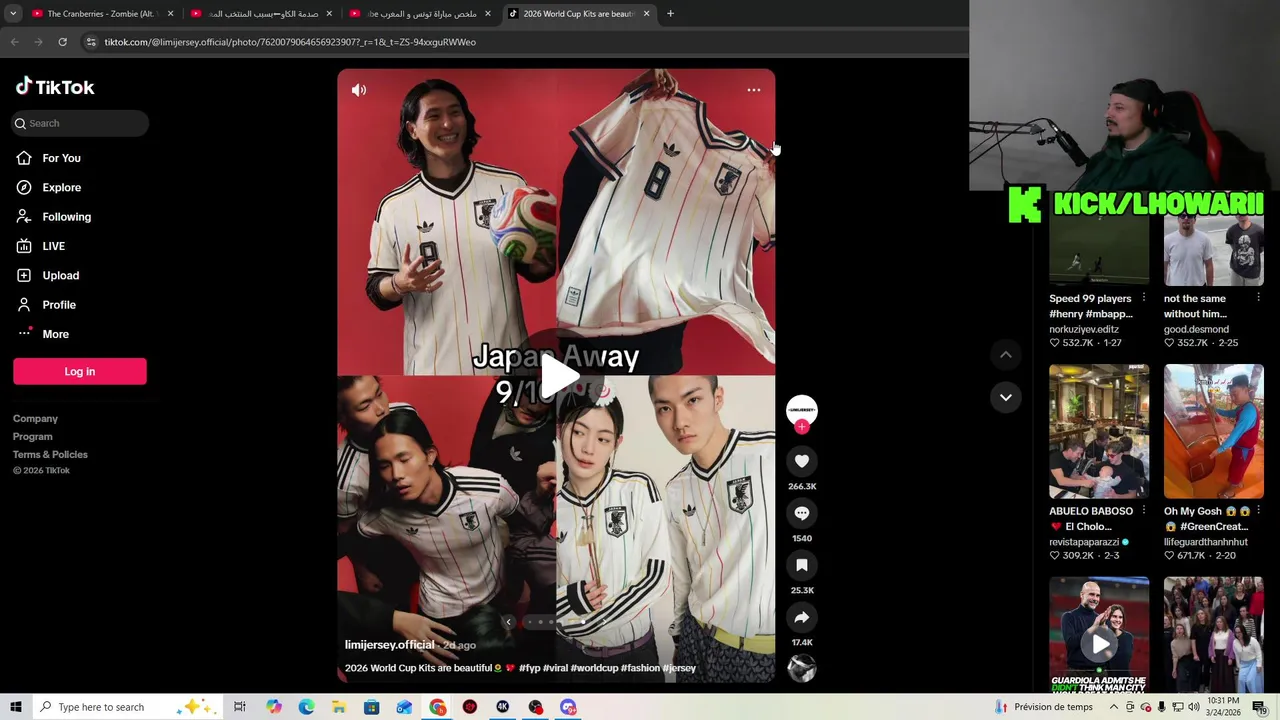The image size is (1280, 720).
Task: Go to the Following feed
Action: 66,217
